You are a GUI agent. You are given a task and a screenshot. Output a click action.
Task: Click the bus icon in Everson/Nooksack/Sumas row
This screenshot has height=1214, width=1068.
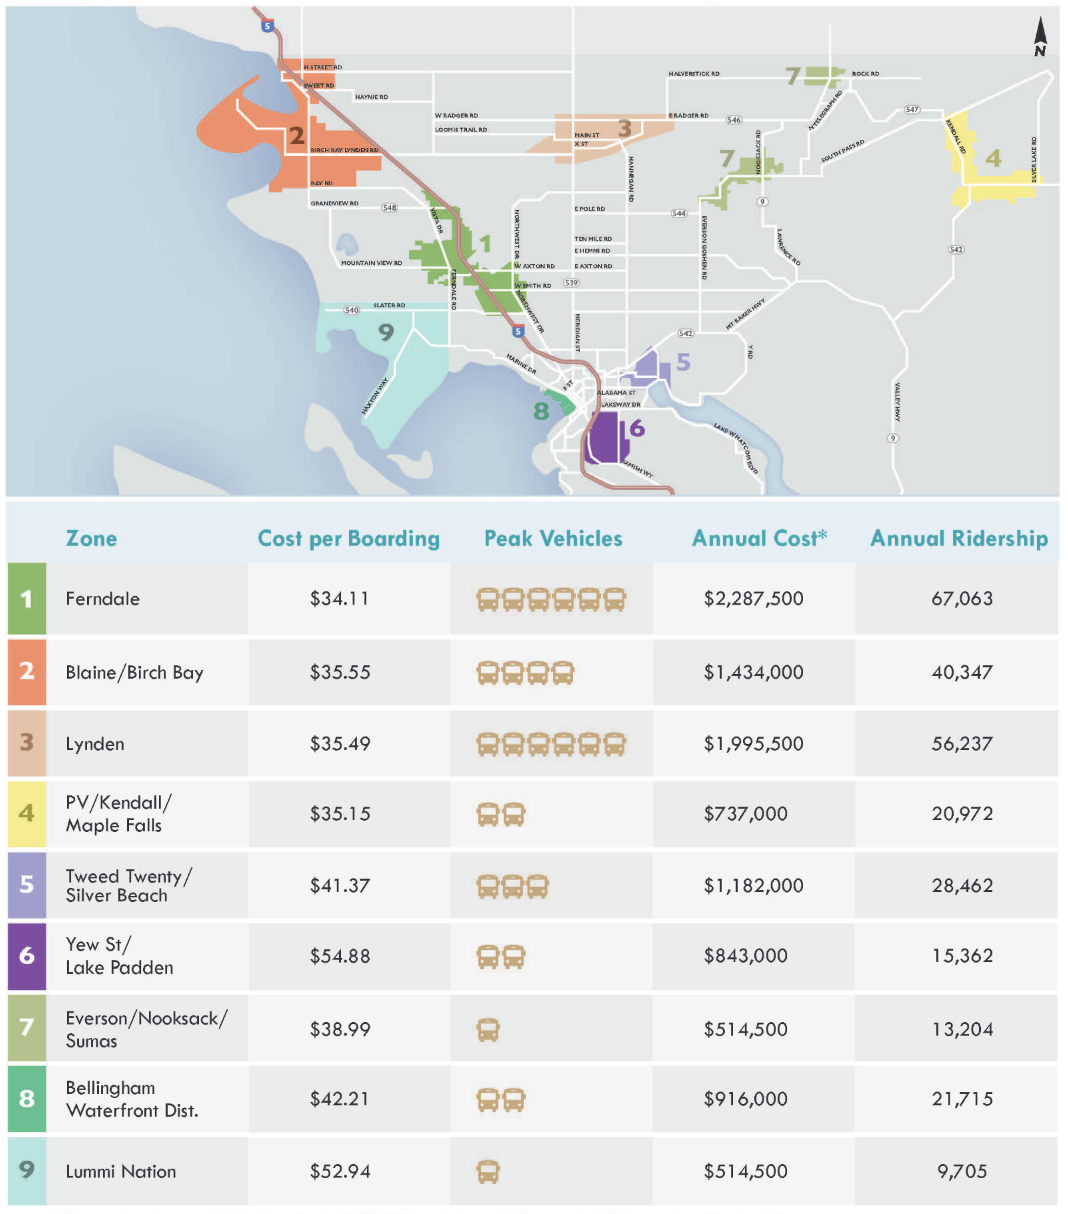pyautogui.click(x=488, y=1029)
